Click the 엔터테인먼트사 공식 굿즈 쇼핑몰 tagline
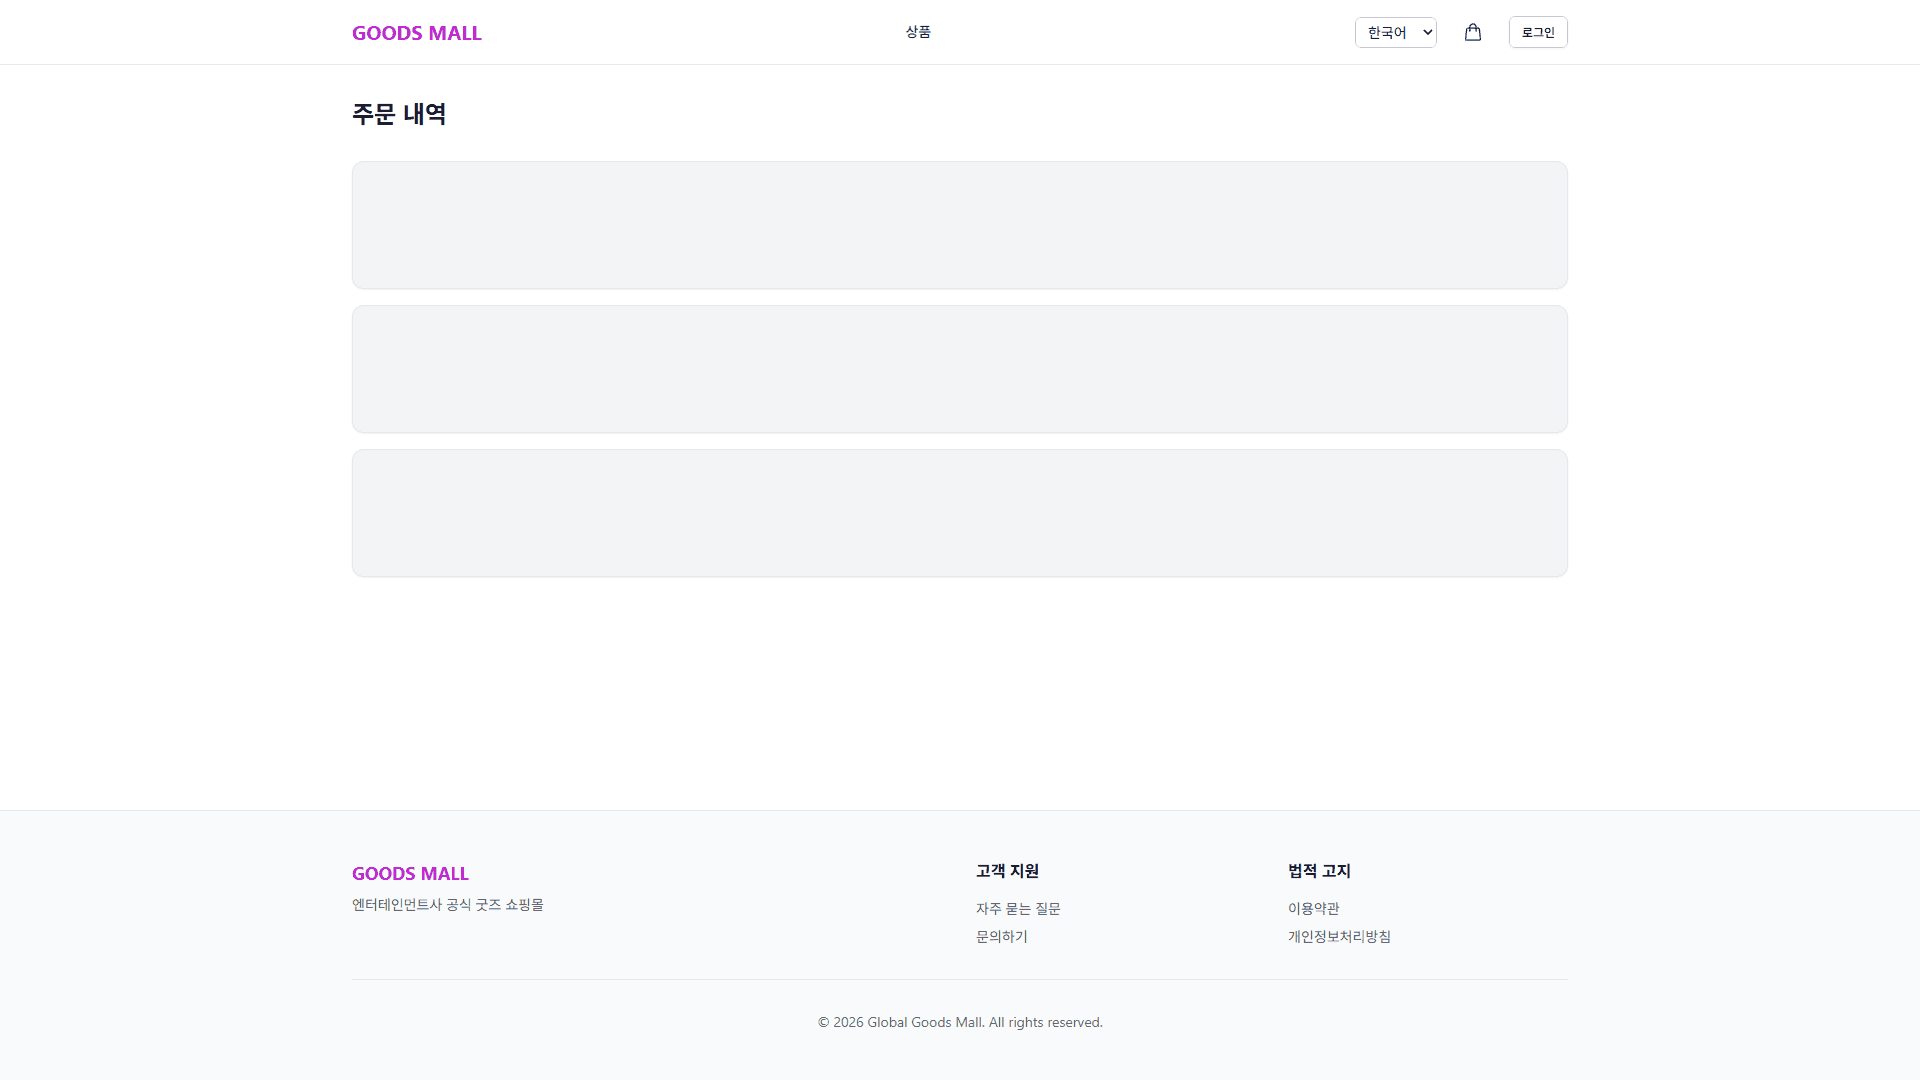The height and width of the screenshot is (1080, 1920). 447,905
